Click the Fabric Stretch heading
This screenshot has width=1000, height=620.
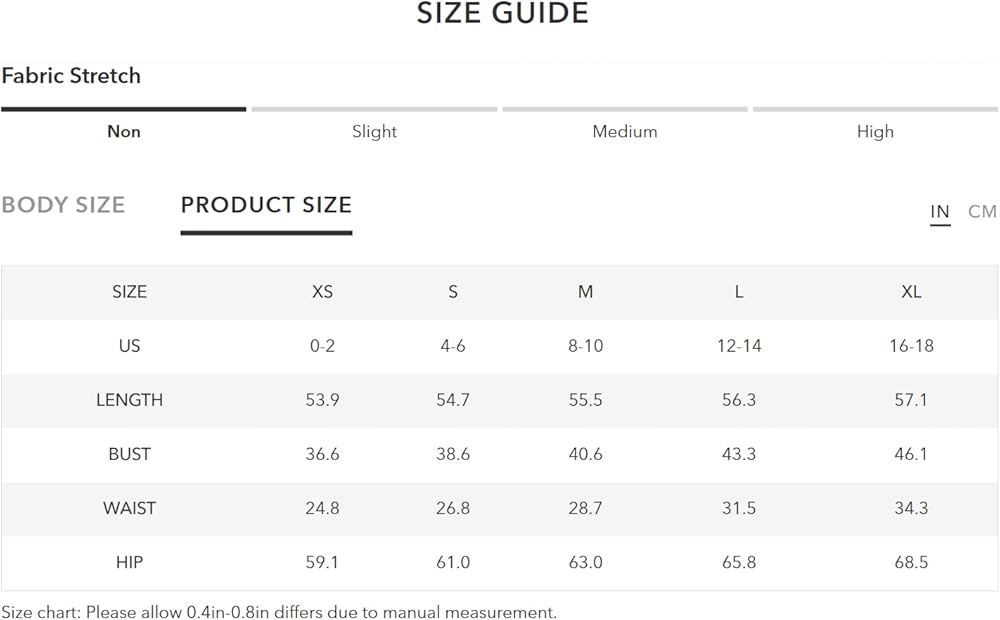(x=71, y=76)
